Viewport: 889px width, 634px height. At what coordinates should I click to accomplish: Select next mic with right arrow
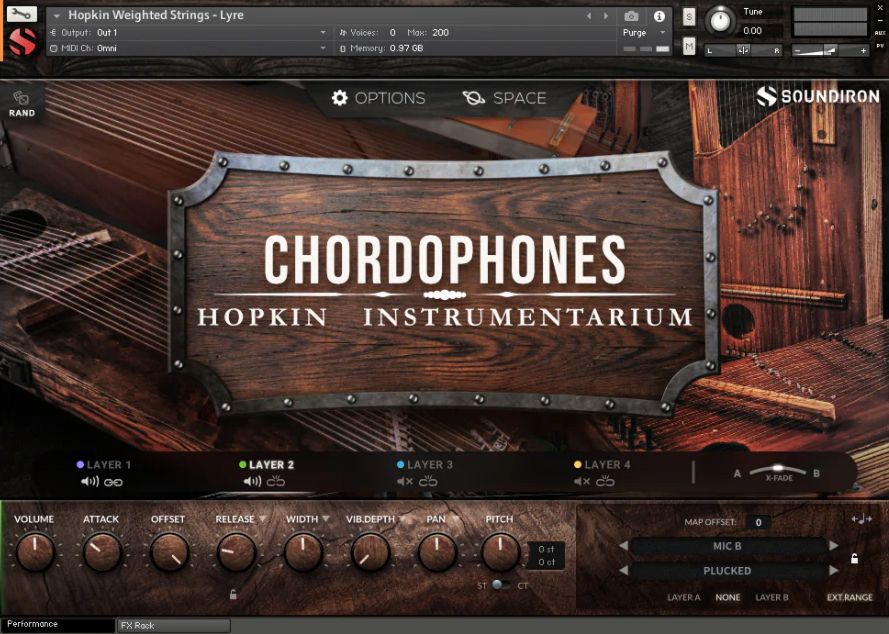[833, 546]
